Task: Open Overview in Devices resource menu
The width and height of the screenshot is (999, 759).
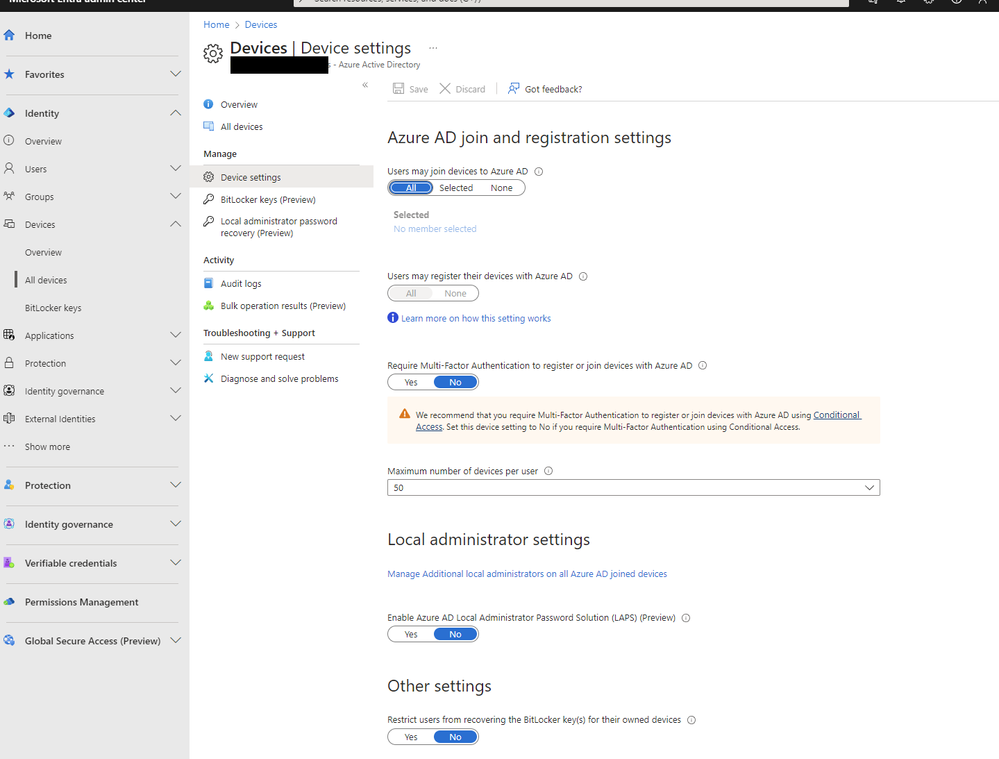Action: tap(239, 105)
